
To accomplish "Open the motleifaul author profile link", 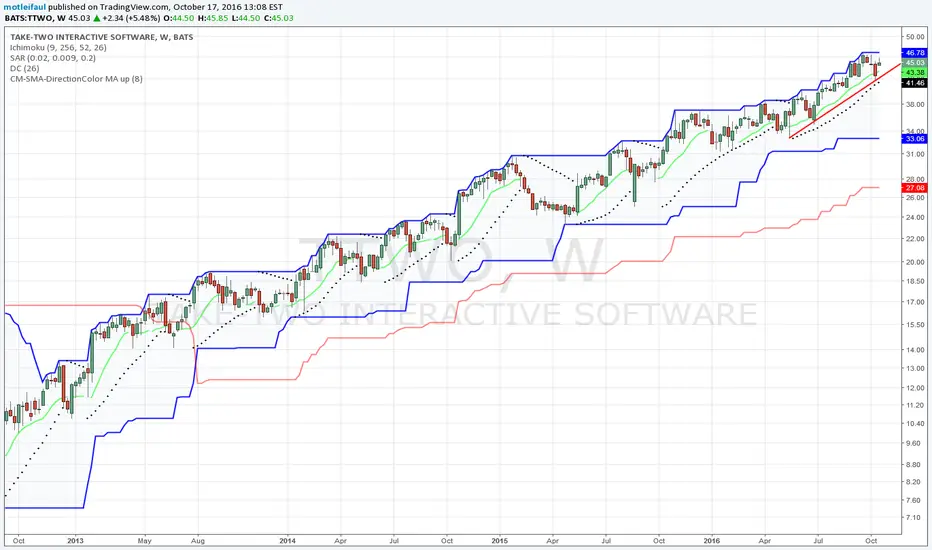I will click(25, 7).
